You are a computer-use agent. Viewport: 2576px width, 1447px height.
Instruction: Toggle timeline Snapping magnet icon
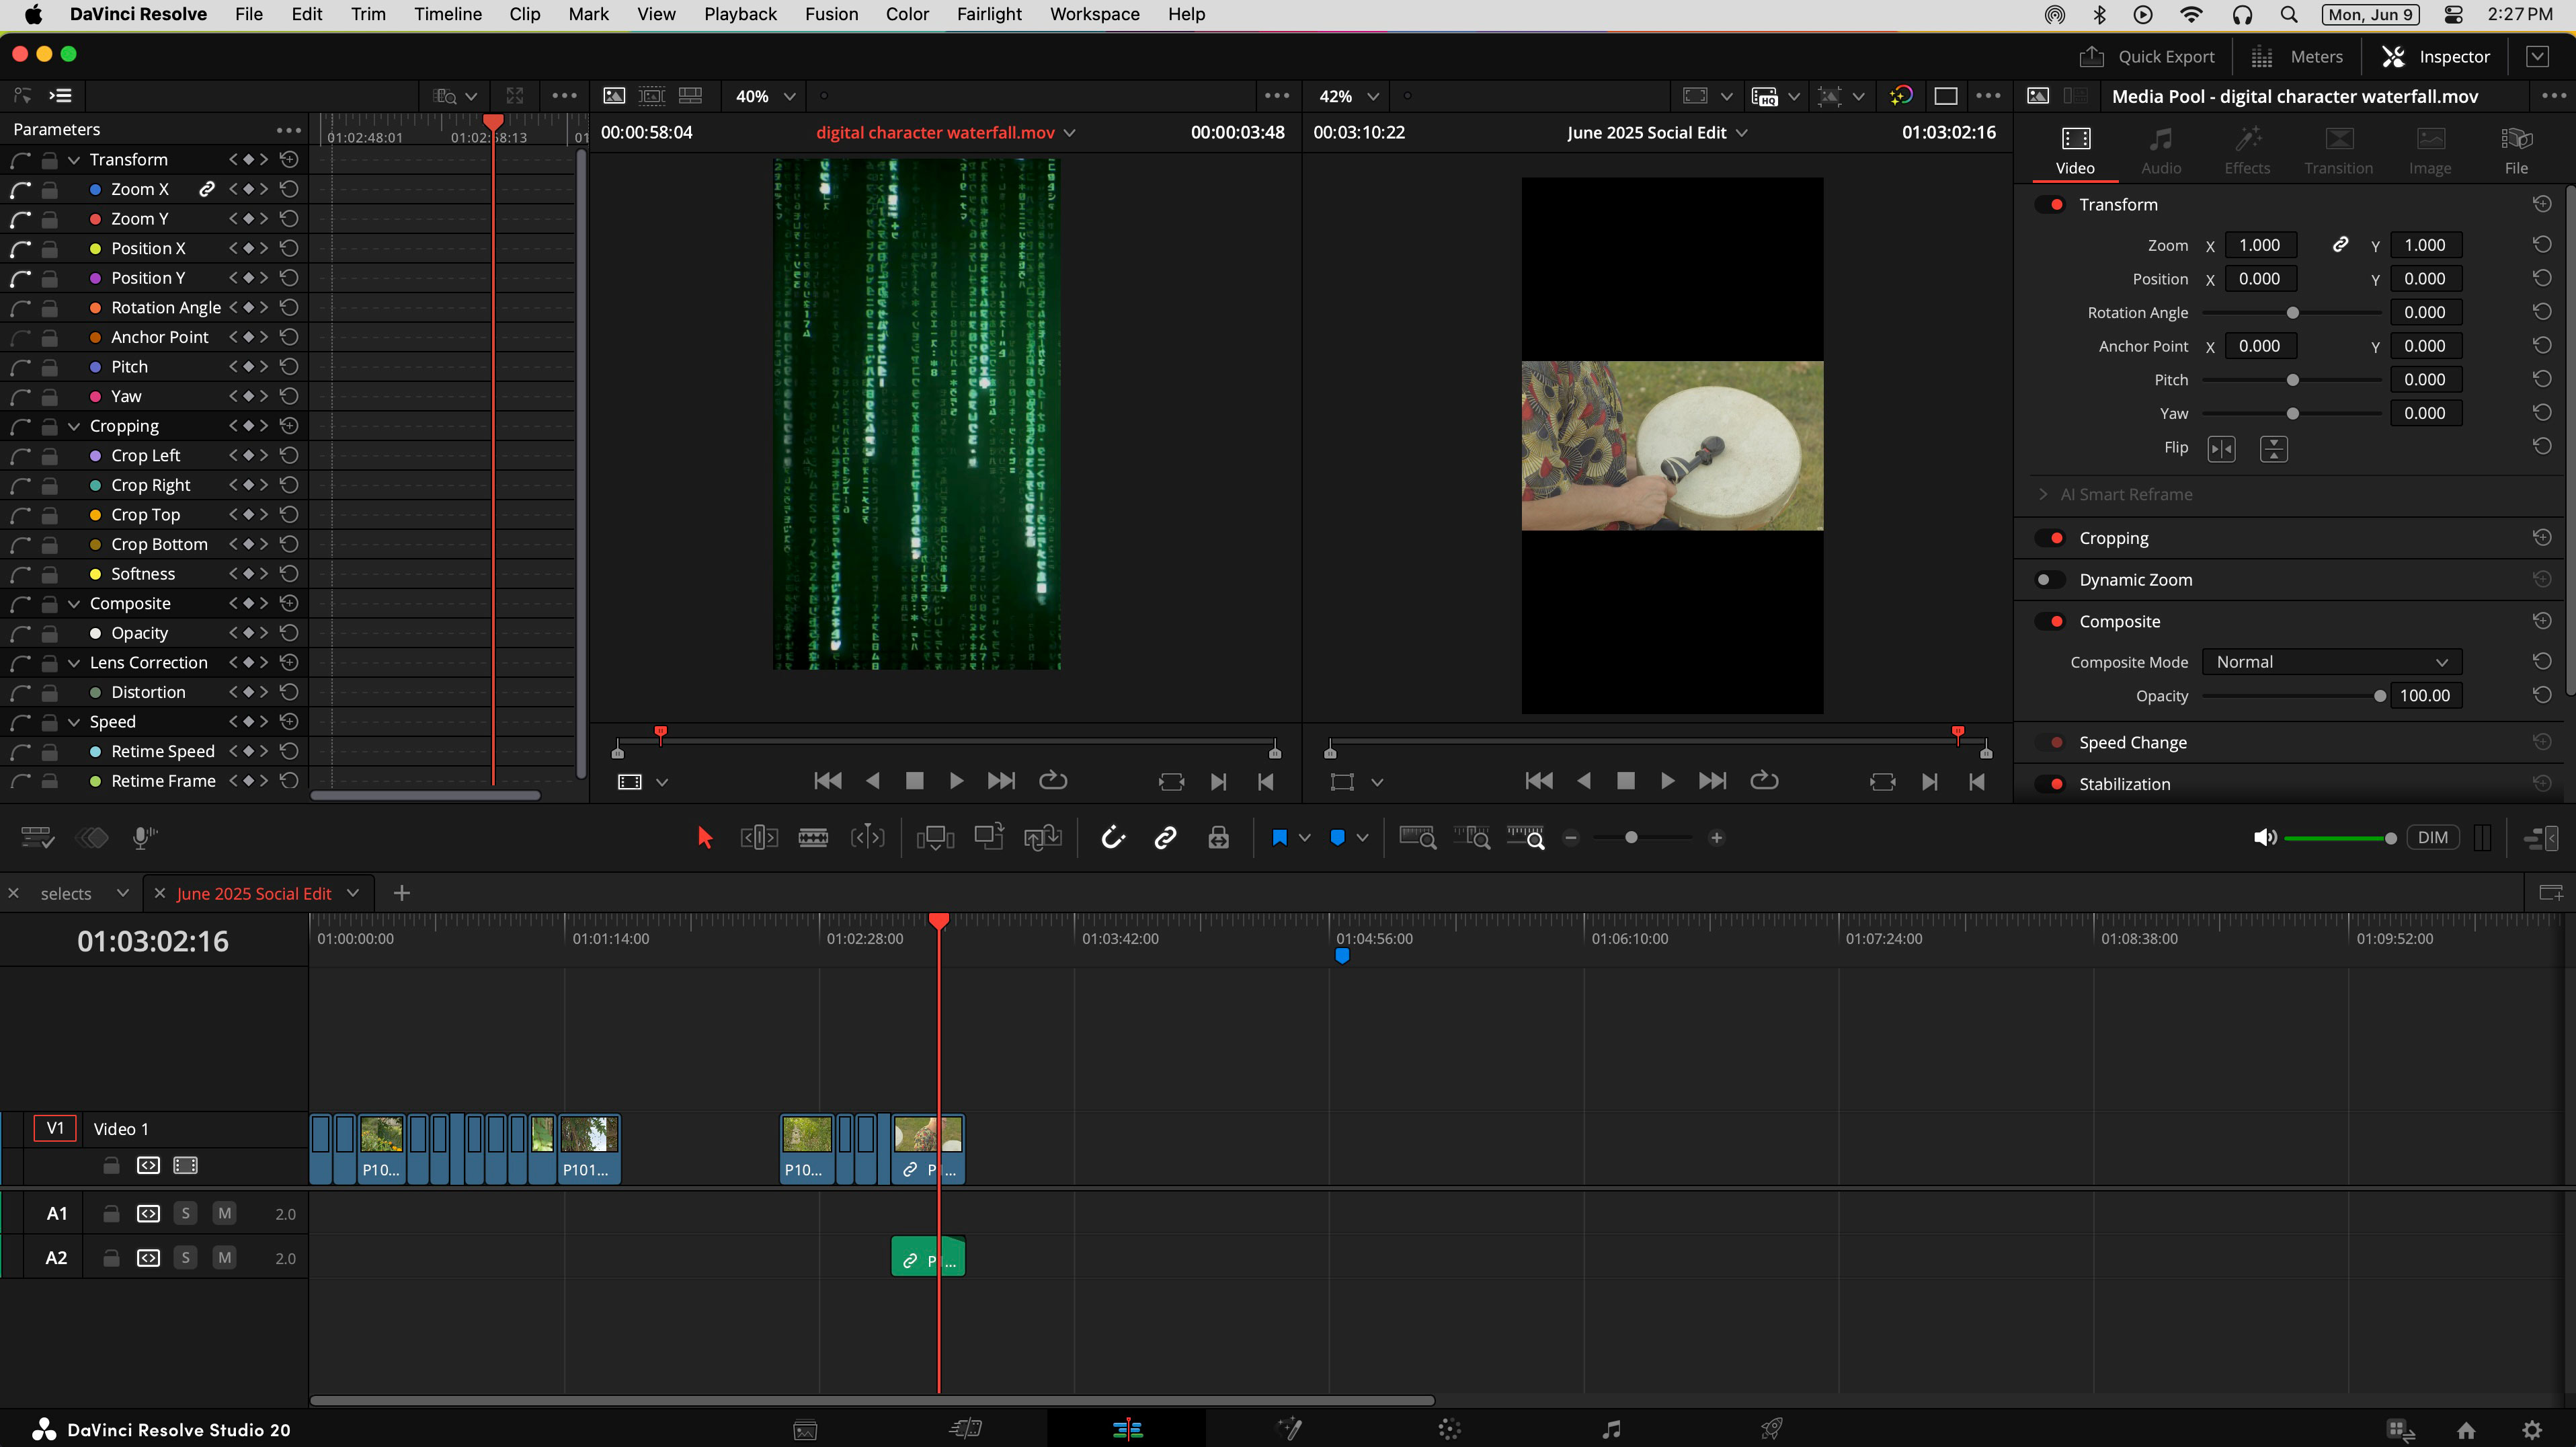coord(1113,838)
